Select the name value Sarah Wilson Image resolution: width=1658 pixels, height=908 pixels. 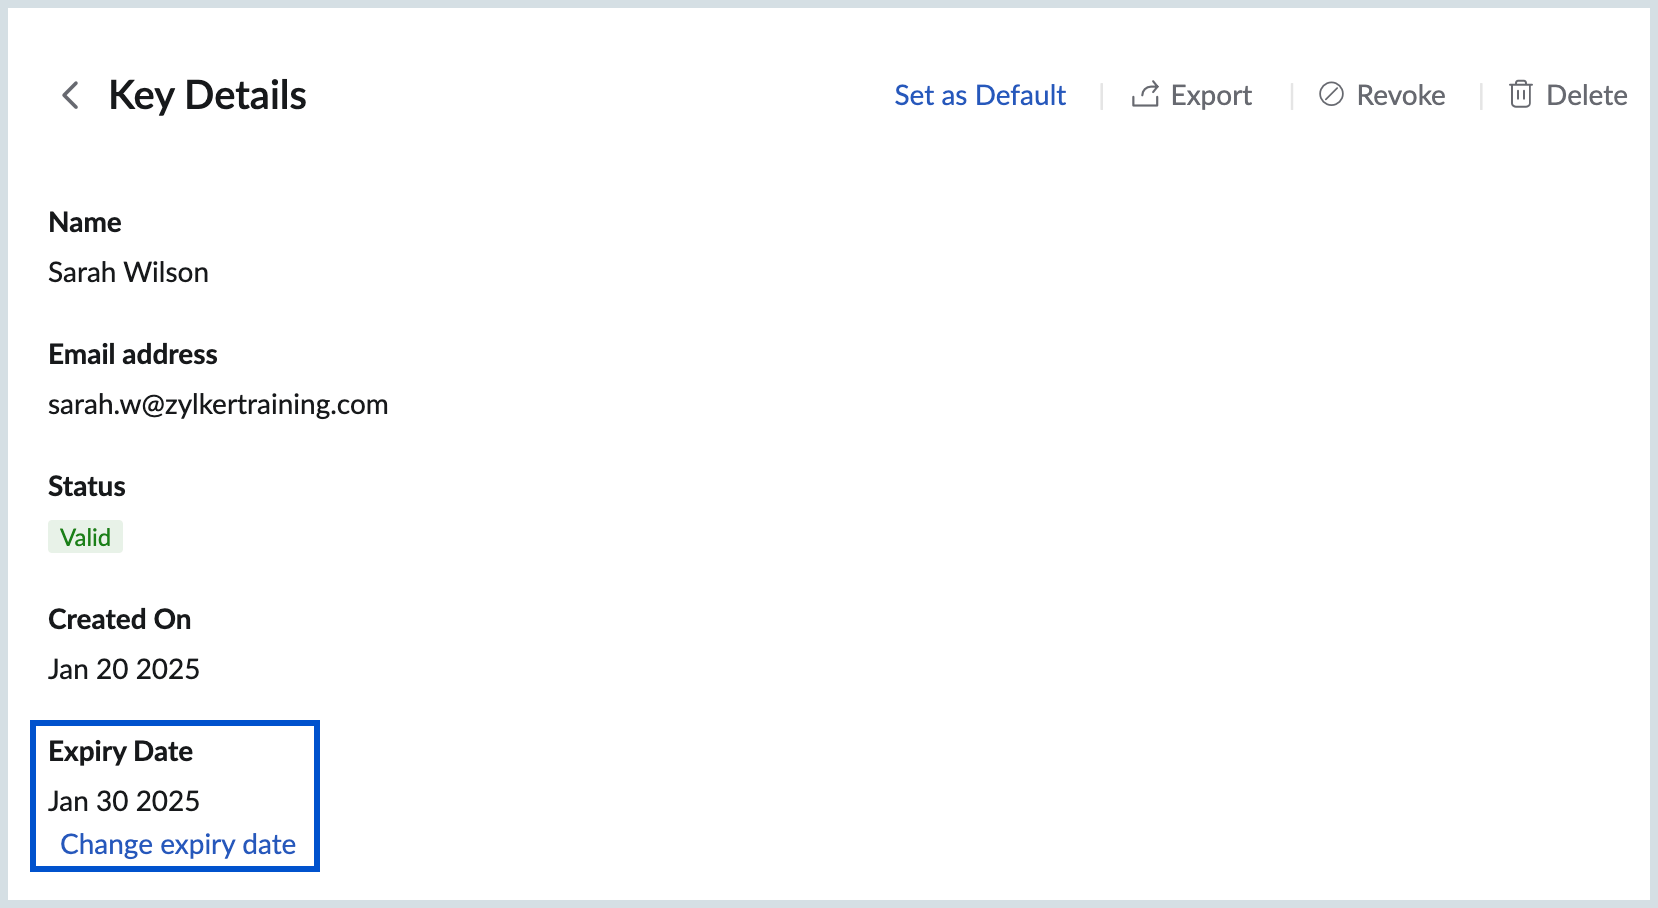tap(128, 273)
